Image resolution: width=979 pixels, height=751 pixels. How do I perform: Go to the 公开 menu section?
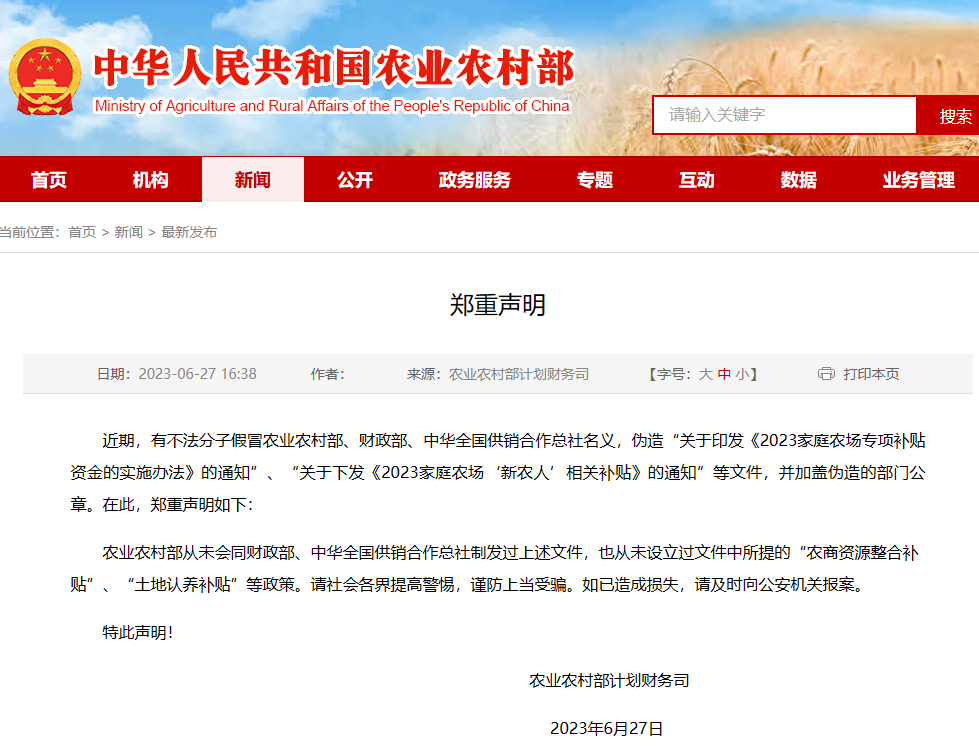[355, 180]
